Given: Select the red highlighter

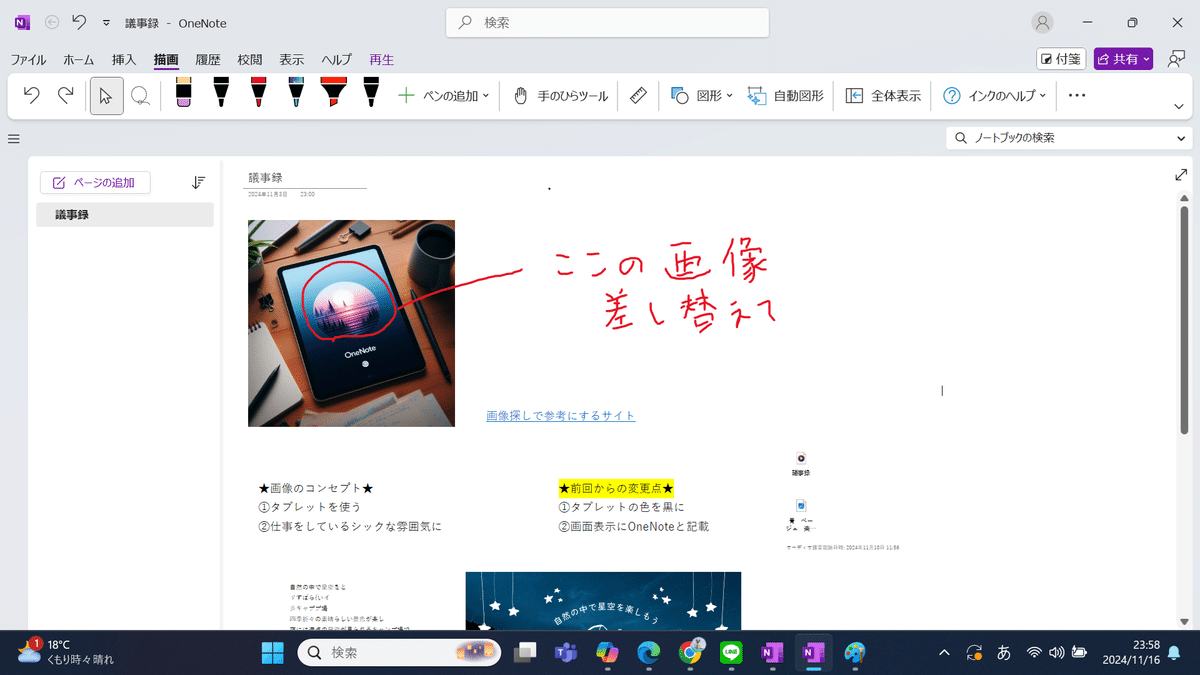Looking at the screenshot, I should tap(333, 93).
